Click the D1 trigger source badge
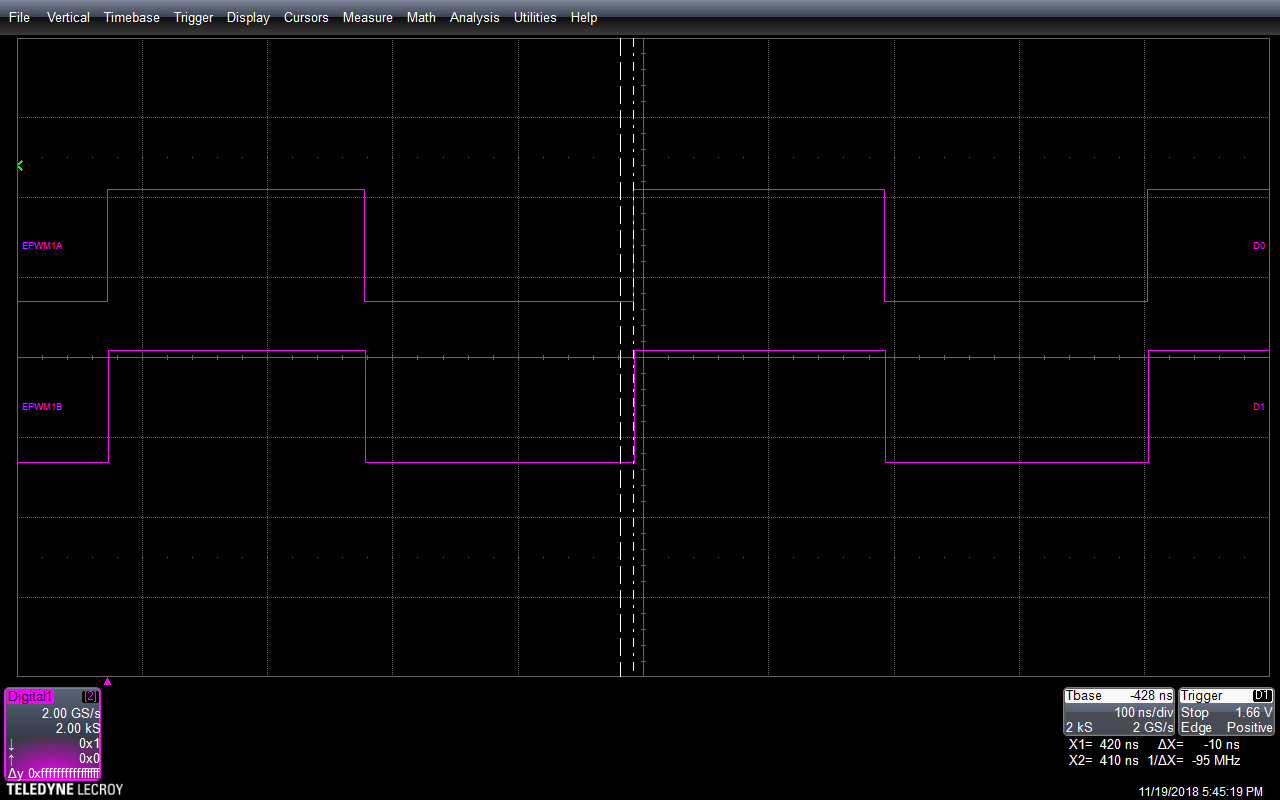This screenshot has height=800, width=1280. click(1262, 696)
